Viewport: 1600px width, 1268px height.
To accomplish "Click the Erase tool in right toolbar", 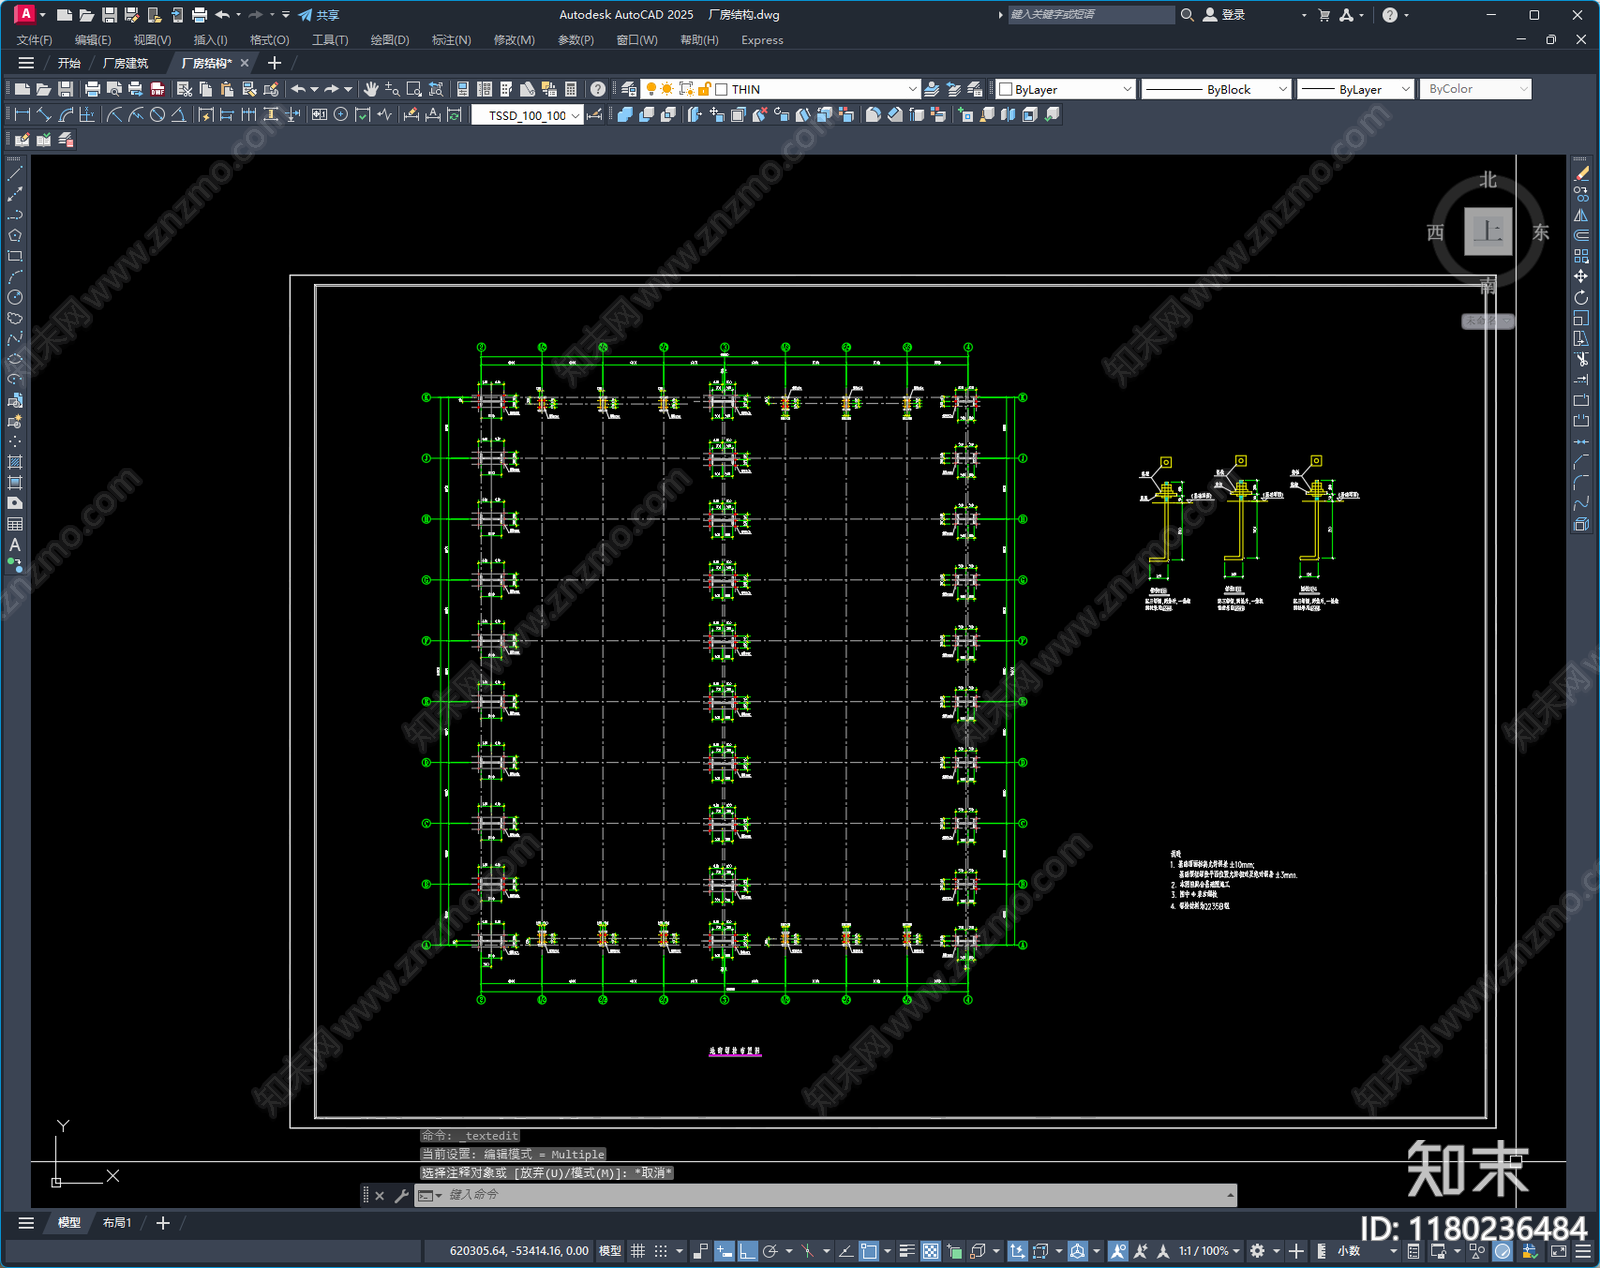I will click(1581, 174).
